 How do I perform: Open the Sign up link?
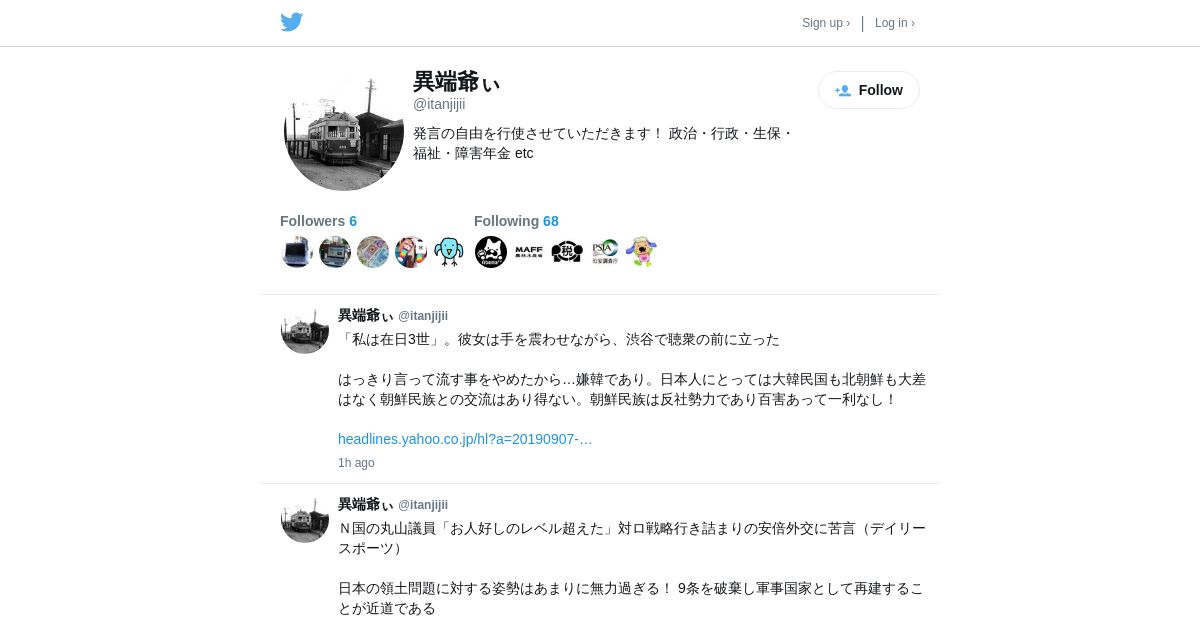pos(826,23)
